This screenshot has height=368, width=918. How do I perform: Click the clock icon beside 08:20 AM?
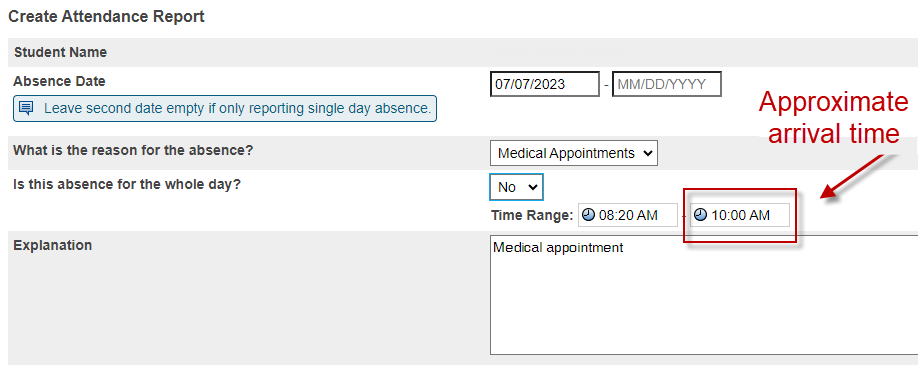(x=588, y=215)
